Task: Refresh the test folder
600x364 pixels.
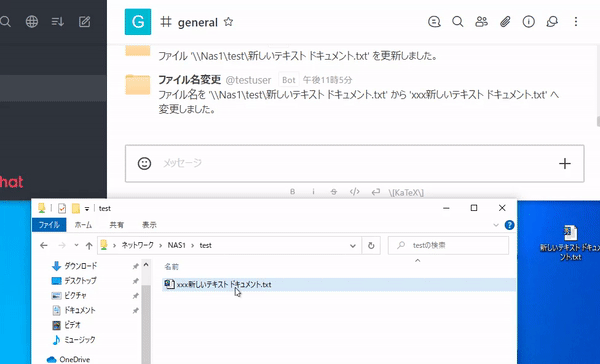Action: (371, 246)
